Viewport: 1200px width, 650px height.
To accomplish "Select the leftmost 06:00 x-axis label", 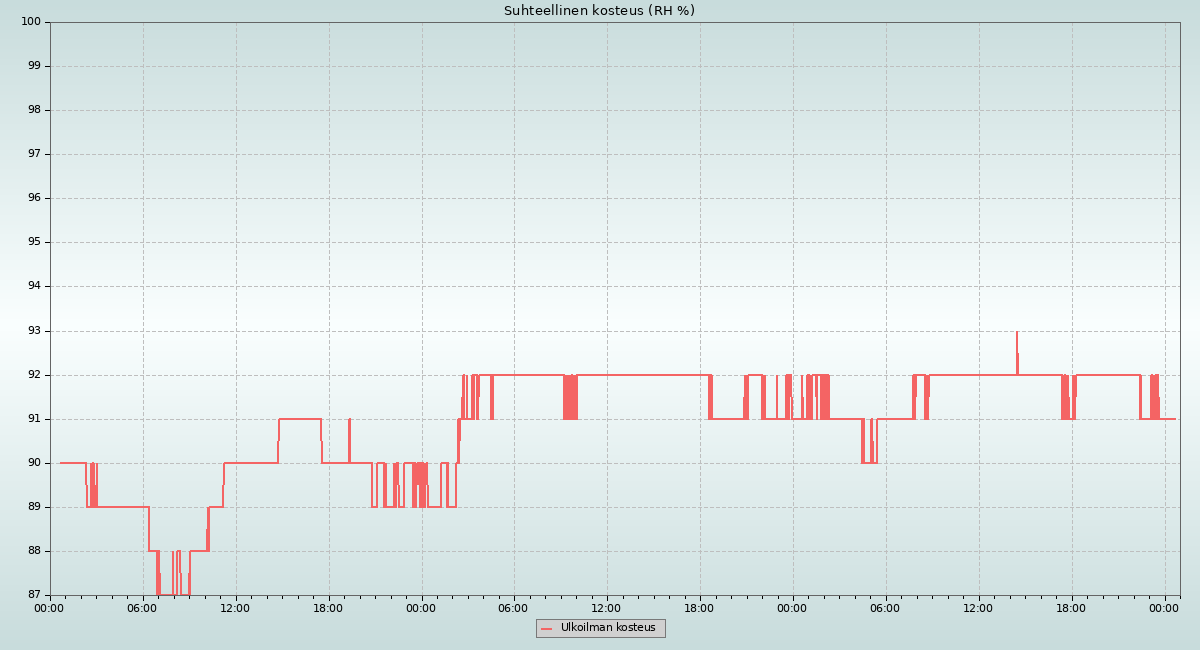I will (143, 607).
